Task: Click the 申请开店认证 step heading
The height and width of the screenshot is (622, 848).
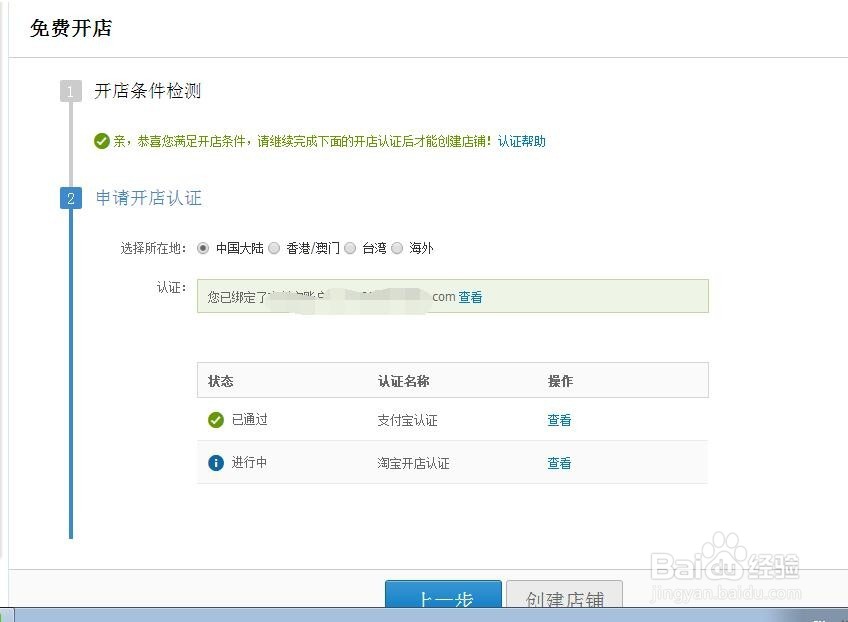Action: pyautogui.click(x=149, y=198)
